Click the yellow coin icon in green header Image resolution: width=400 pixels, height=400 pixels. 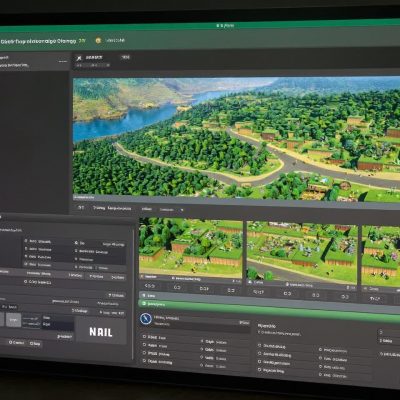[98, 41]
